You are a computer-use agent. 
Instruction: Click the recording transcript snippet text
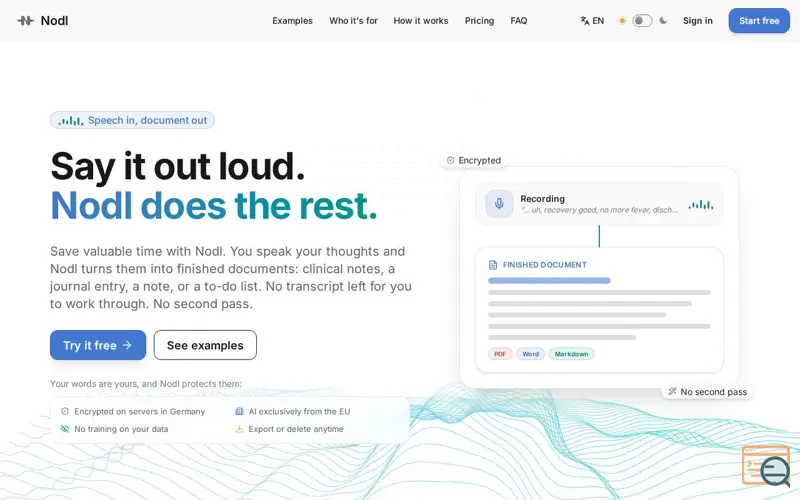(x=599, y=210)
